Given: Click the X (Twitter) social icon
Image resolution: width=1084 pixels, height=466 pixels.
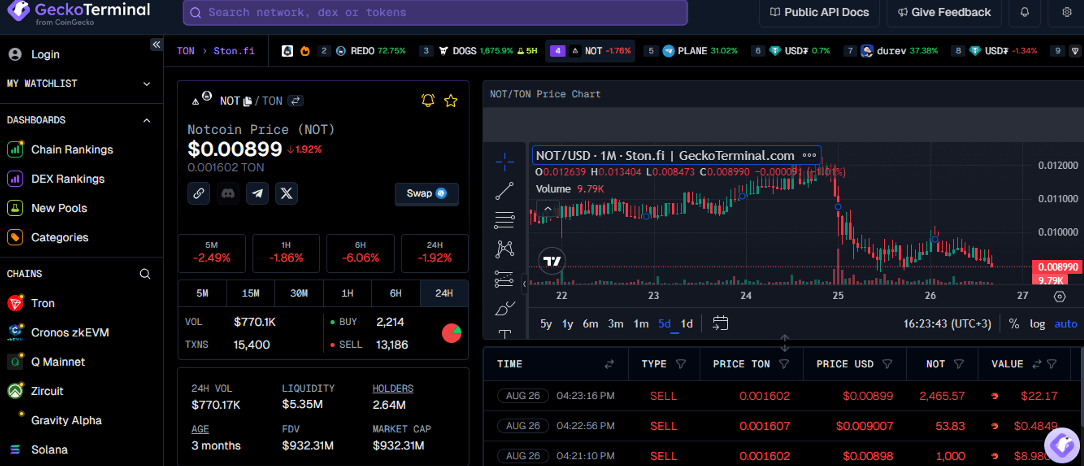Looking at the screenshot, I should click(287, 194).
